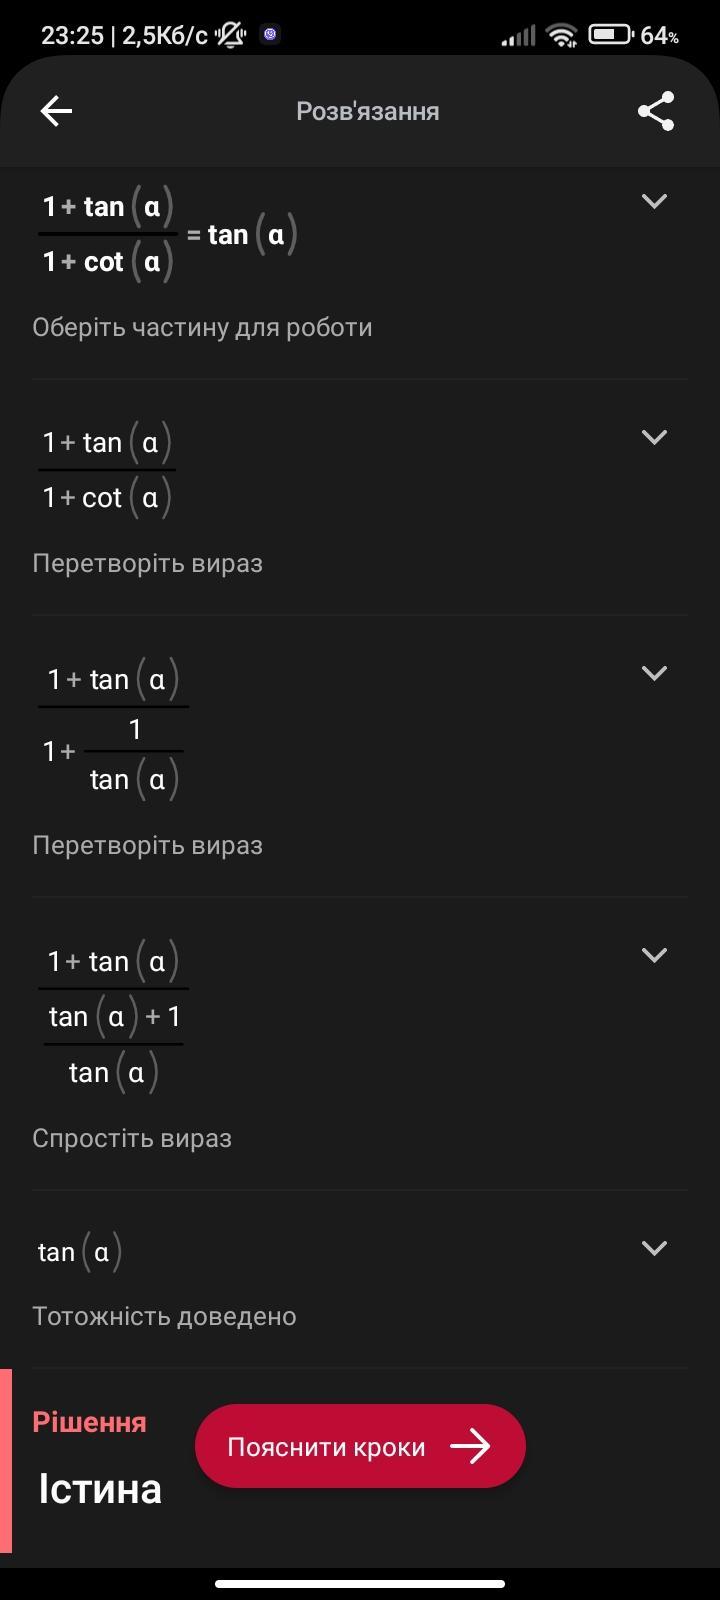The width and height of the screenshot is (720, 1600).
Task: Expand the step with 1 over tan(α)
Action: (x=654, y=674)
